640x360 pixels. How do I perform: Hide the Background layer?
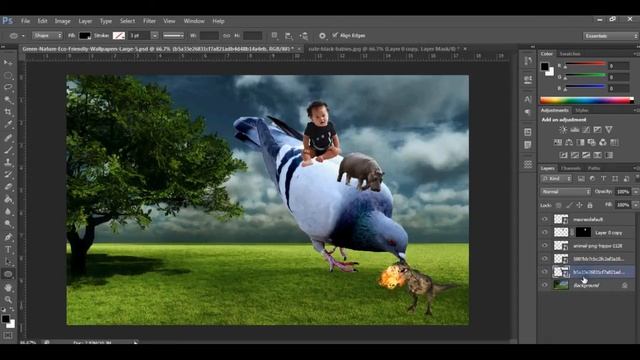(545, 285)
